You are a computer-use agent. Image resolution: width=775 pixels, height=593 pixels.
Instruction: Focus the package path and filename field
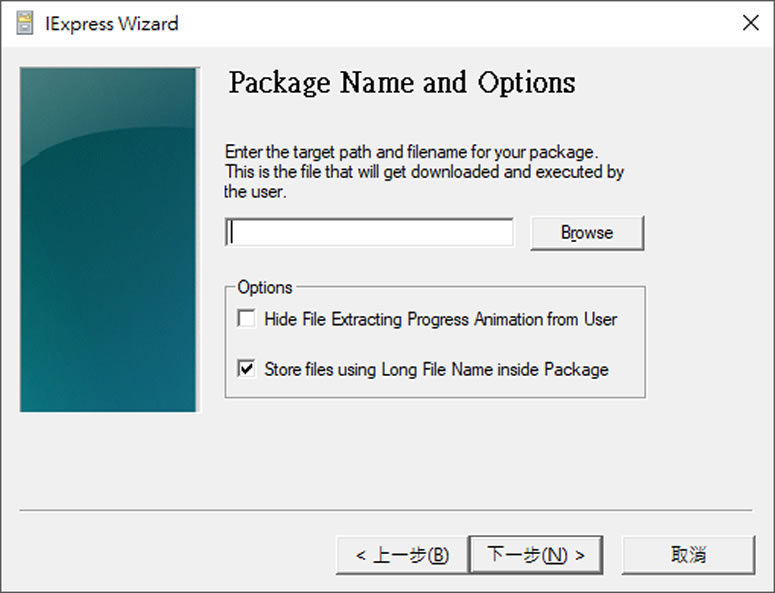369,232
